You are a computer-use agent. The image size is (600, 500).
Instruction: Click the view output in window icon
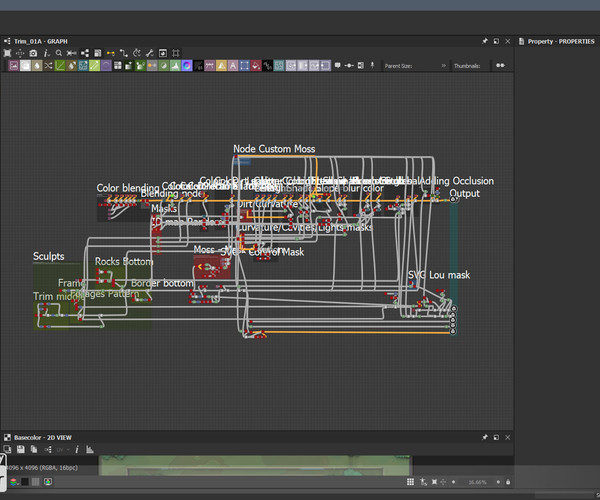point(163,53)
